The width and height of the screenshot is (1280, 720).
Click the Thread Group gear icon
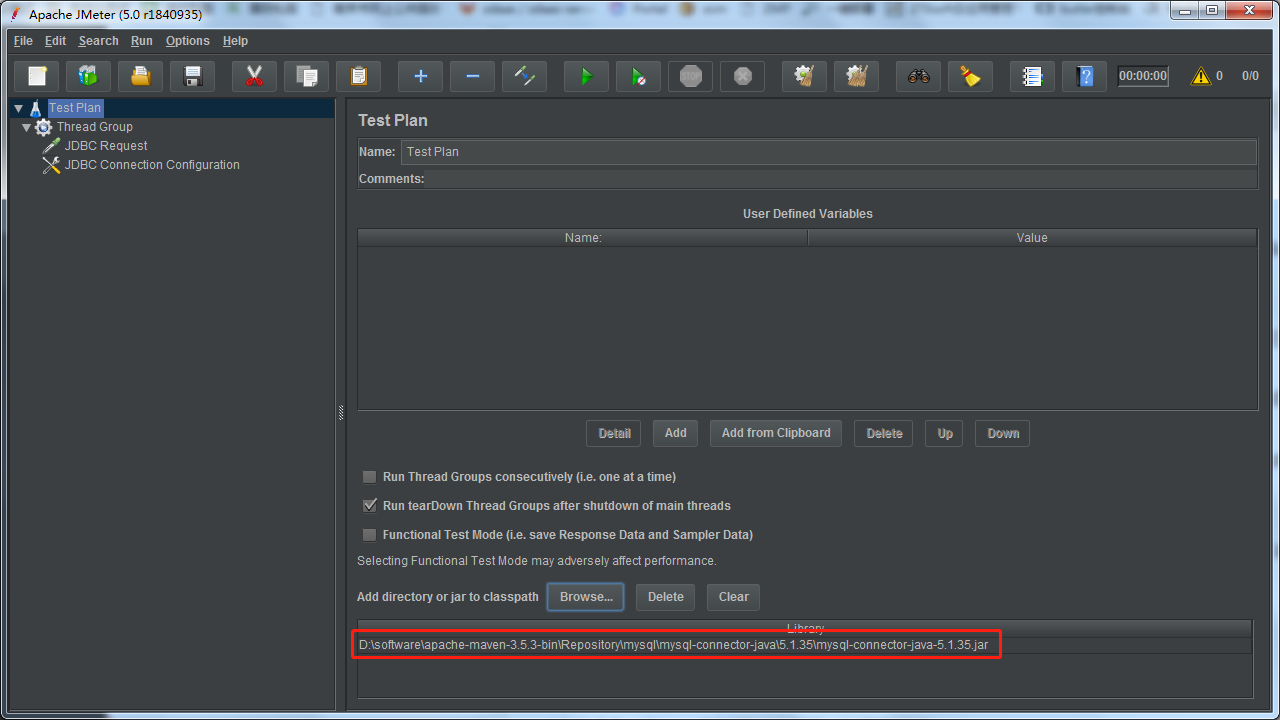coord(43,127)
